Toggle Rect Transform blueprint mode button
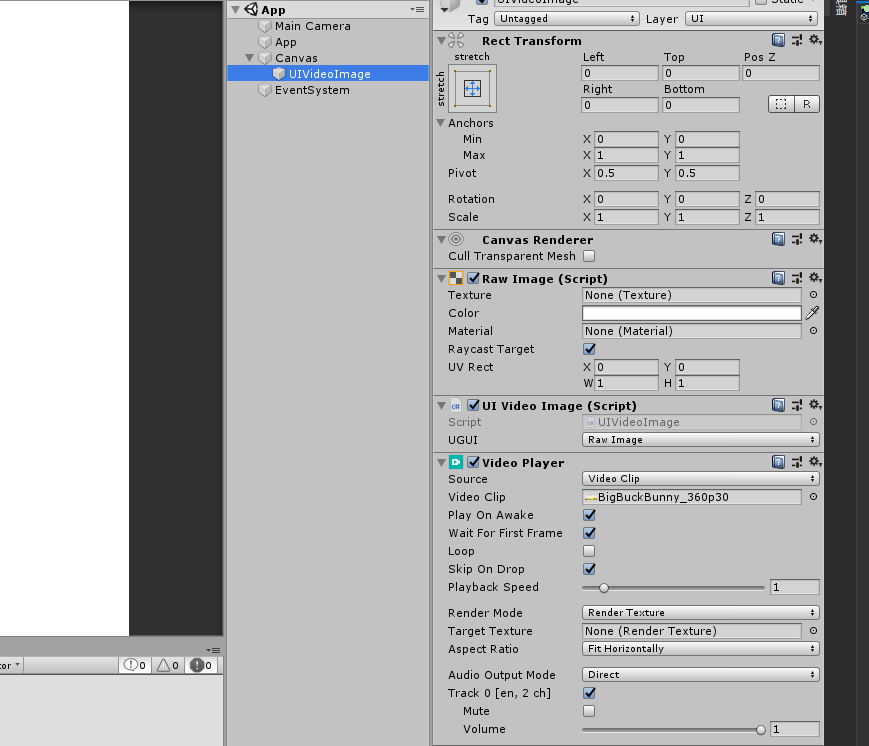This screenshot has height=746, width=869. [x=781, y=104]
